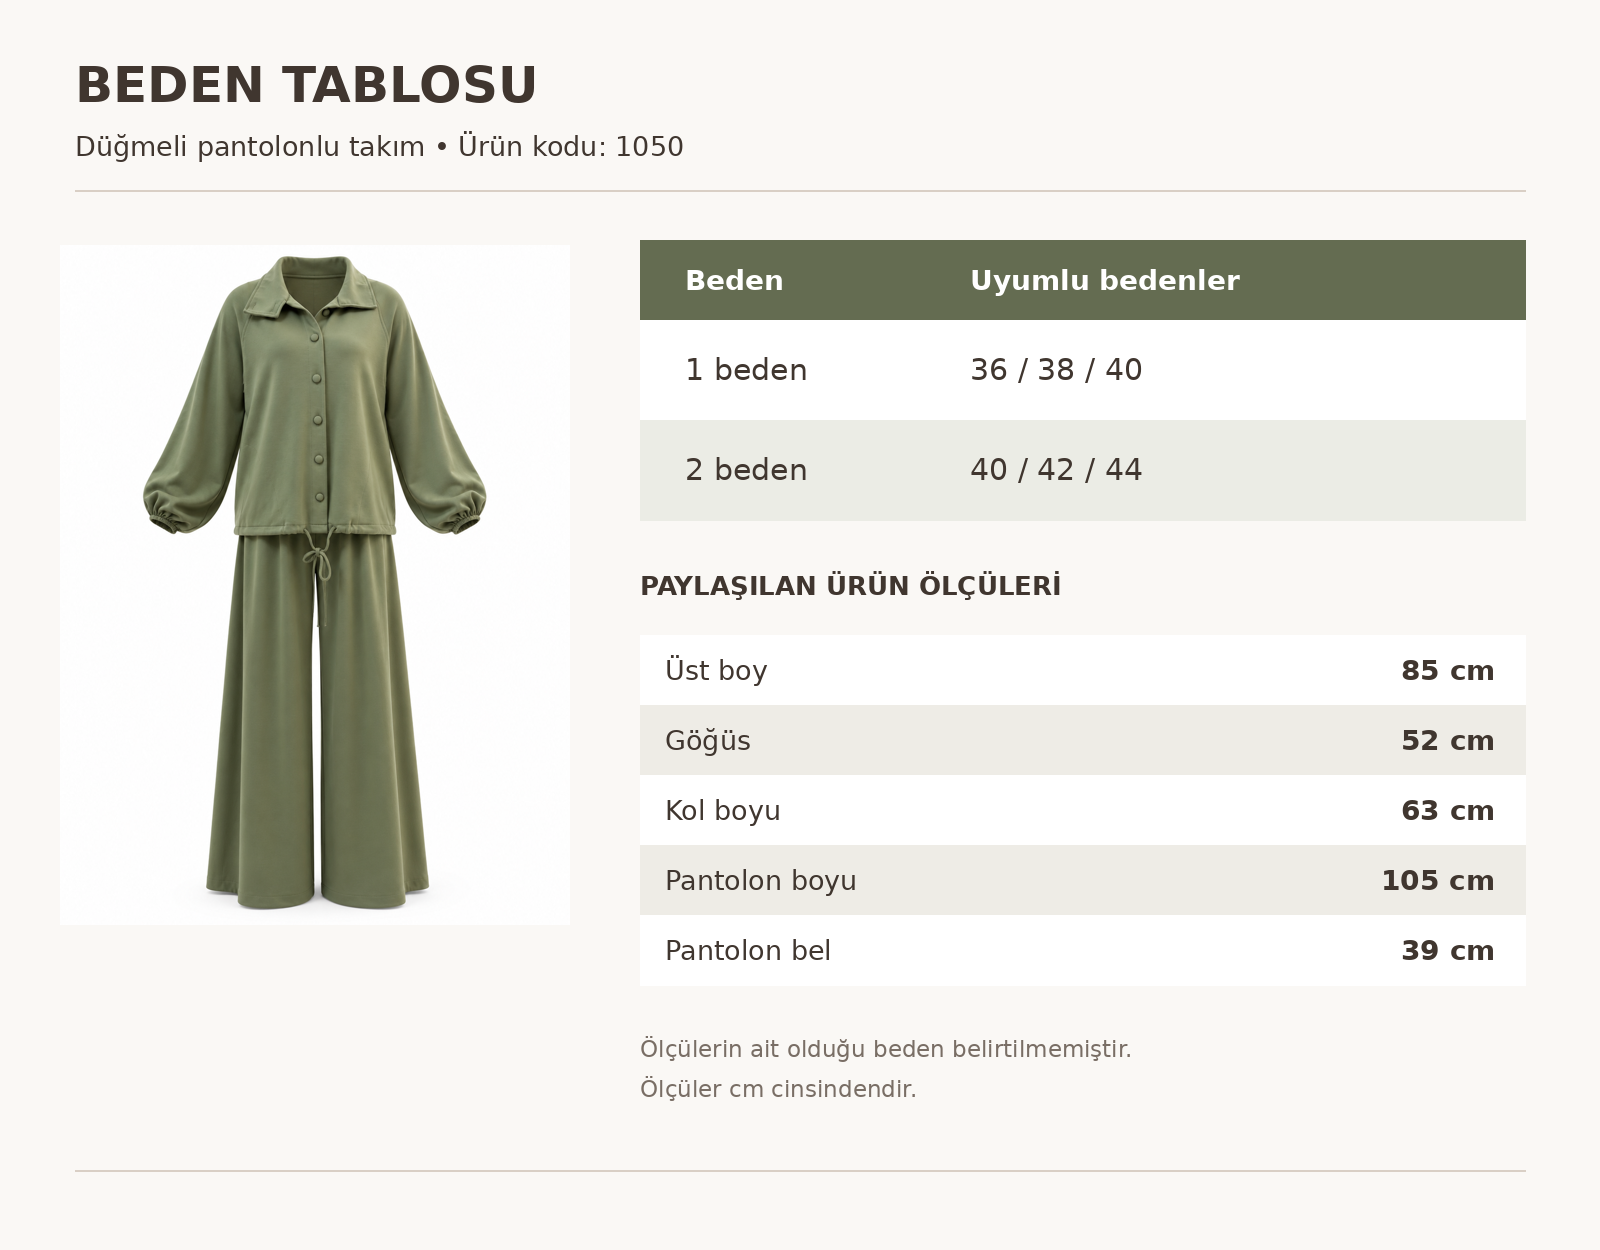The width and height of the screenshot is (1600, 1250).
Task: Click the 105 cm value
Action: point(1438,881)
